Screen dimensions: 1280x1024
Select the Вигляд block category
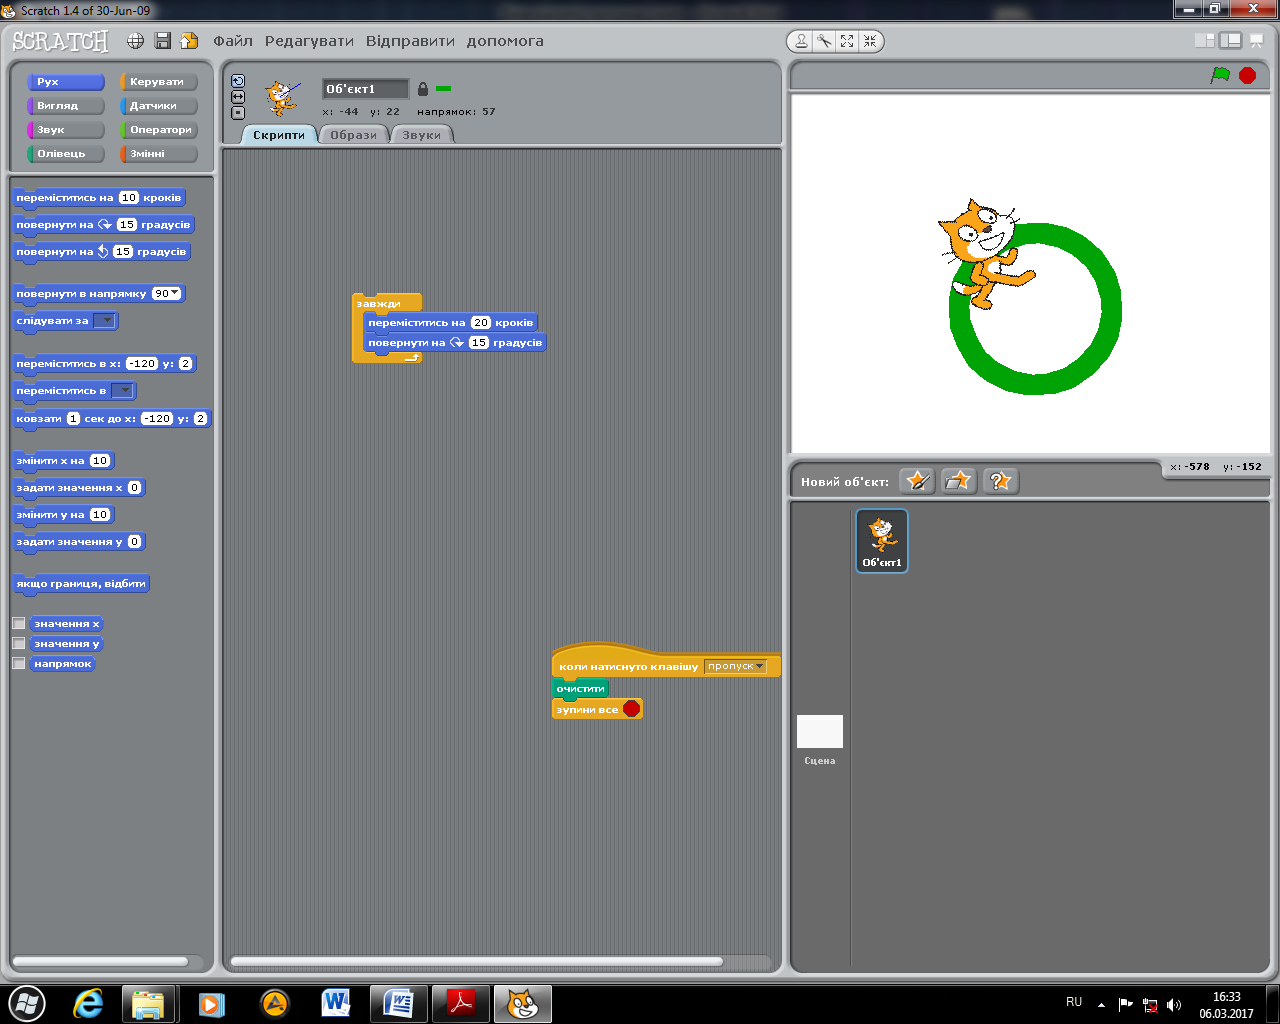coord(66,106)
